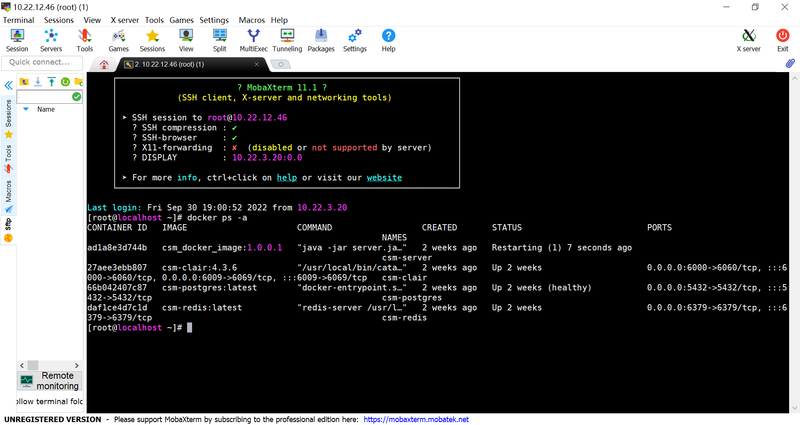Open the X server menu
Viewport: 800px width, 425px height.
coord(124,20)
